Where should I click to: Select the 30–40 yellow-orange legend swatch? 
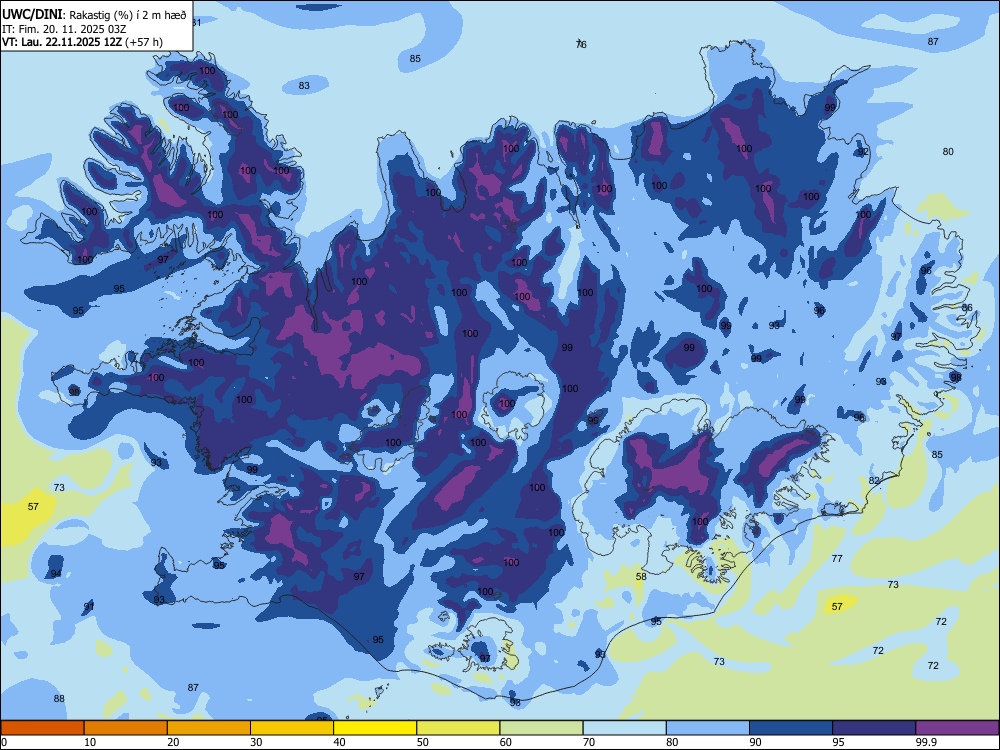click(292, 728)
